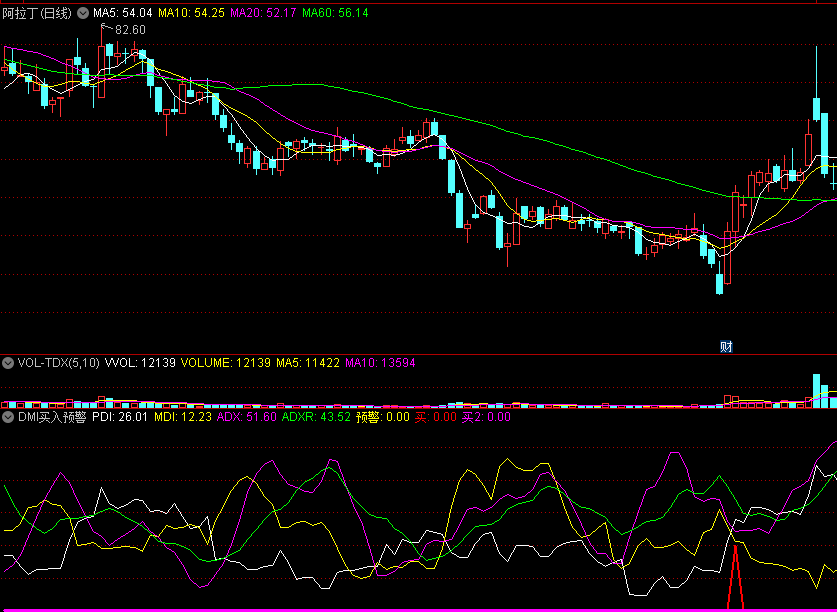Select the 阿拉丁(日线) chart title
Image resolution: width=837 pixels, height=612 pixels.
(37, 13)
